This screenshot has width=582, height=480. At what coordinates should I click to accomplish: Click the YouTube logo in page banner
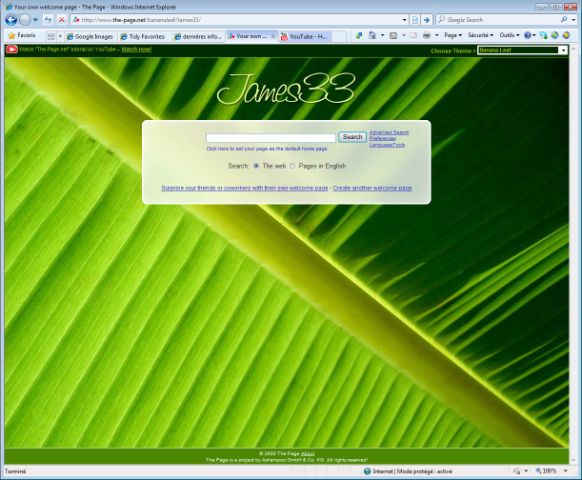12,49
